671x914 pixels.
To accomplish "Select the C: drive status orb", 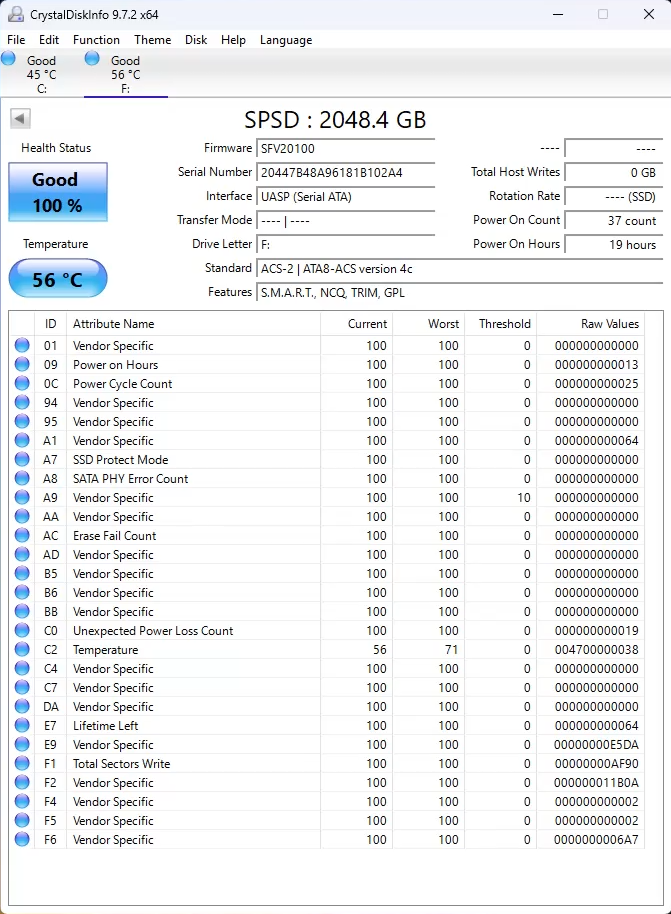I will point(9,59).
